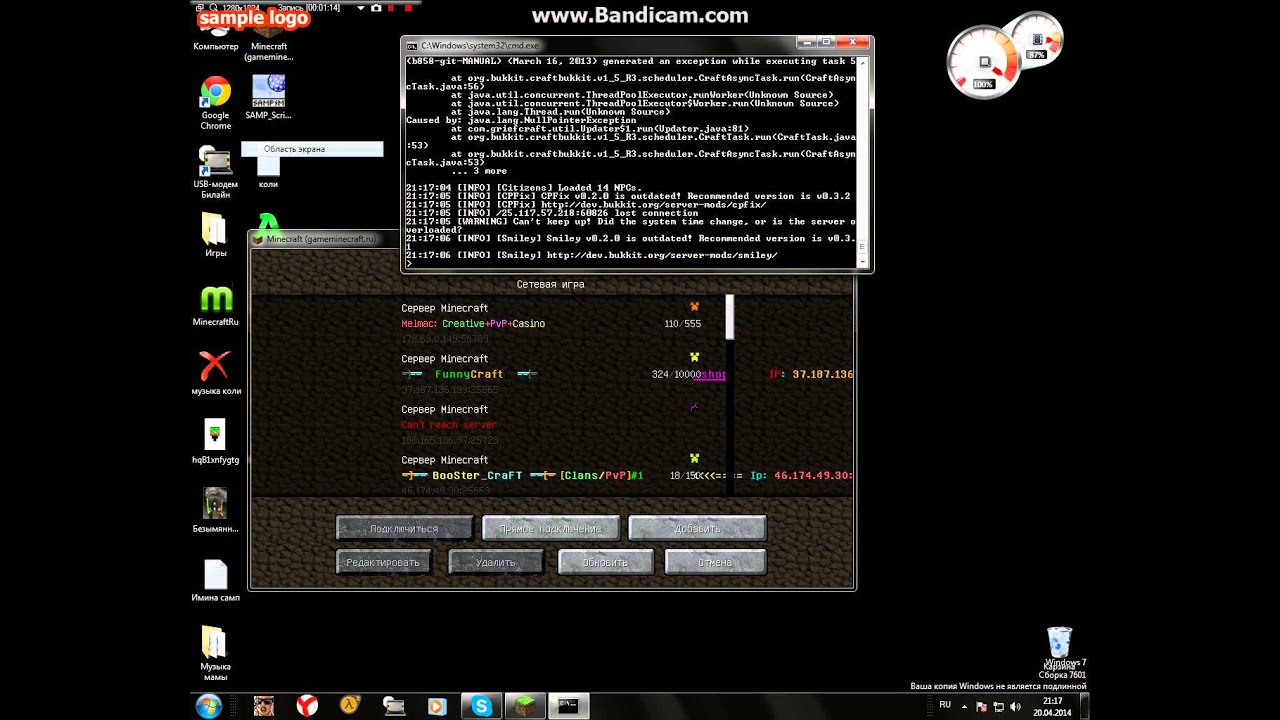Image resolution: width=1280 pixels, height=720 pixels.
Task: Open the taskbar clock showing 21:17
Action: pyautogui.click(x=1052, y=707)
